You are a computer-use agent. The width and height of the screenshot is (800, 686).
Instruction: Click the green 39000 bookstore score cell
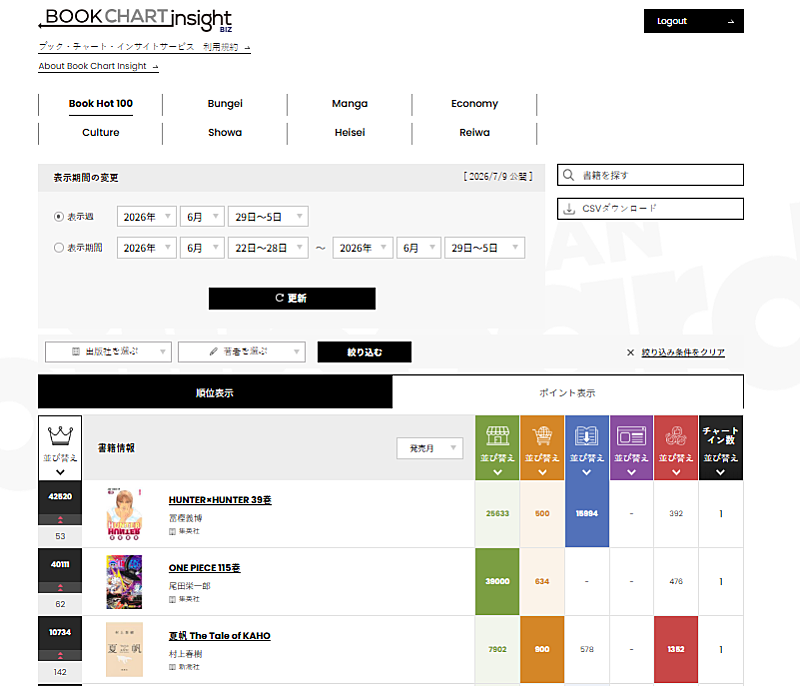[497, 581]
